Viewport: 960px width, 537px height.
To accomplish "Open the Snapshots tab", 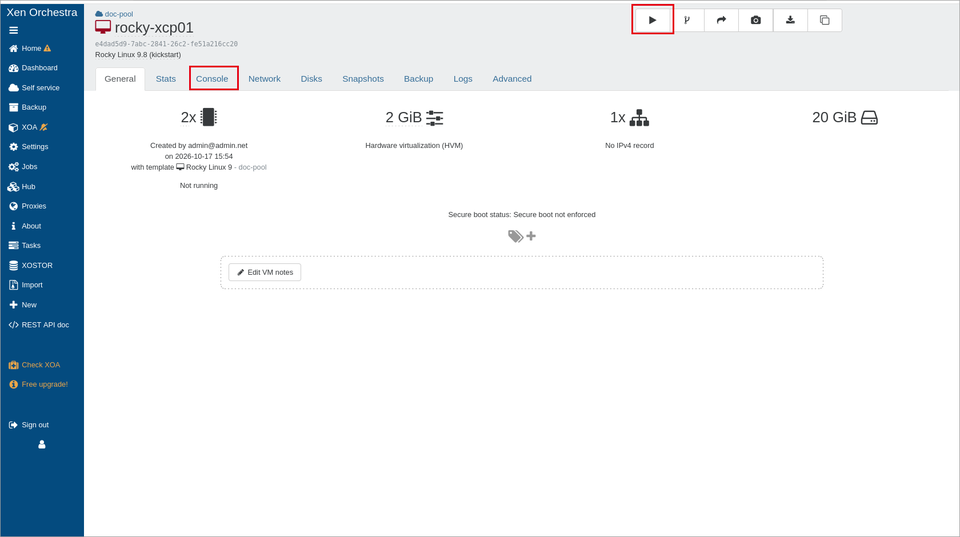I will tap(363, 79).
